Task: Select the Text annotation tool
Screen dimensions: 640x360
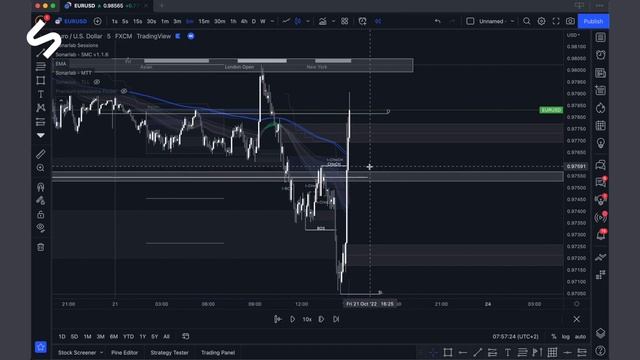Action: click(40, 94)
